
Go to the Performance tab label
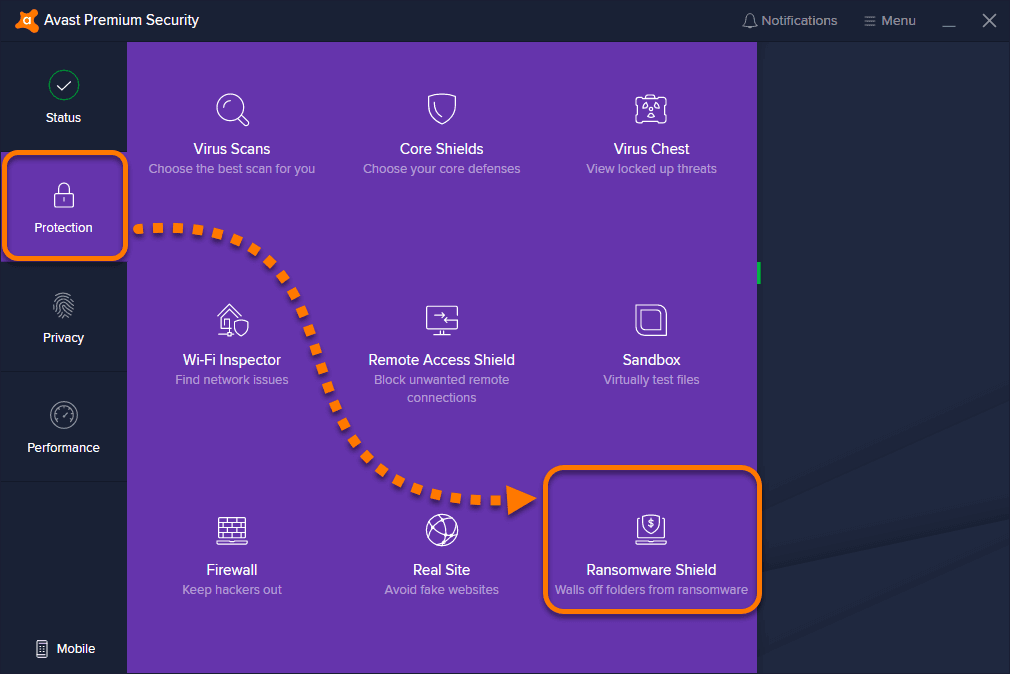[64, 448]
